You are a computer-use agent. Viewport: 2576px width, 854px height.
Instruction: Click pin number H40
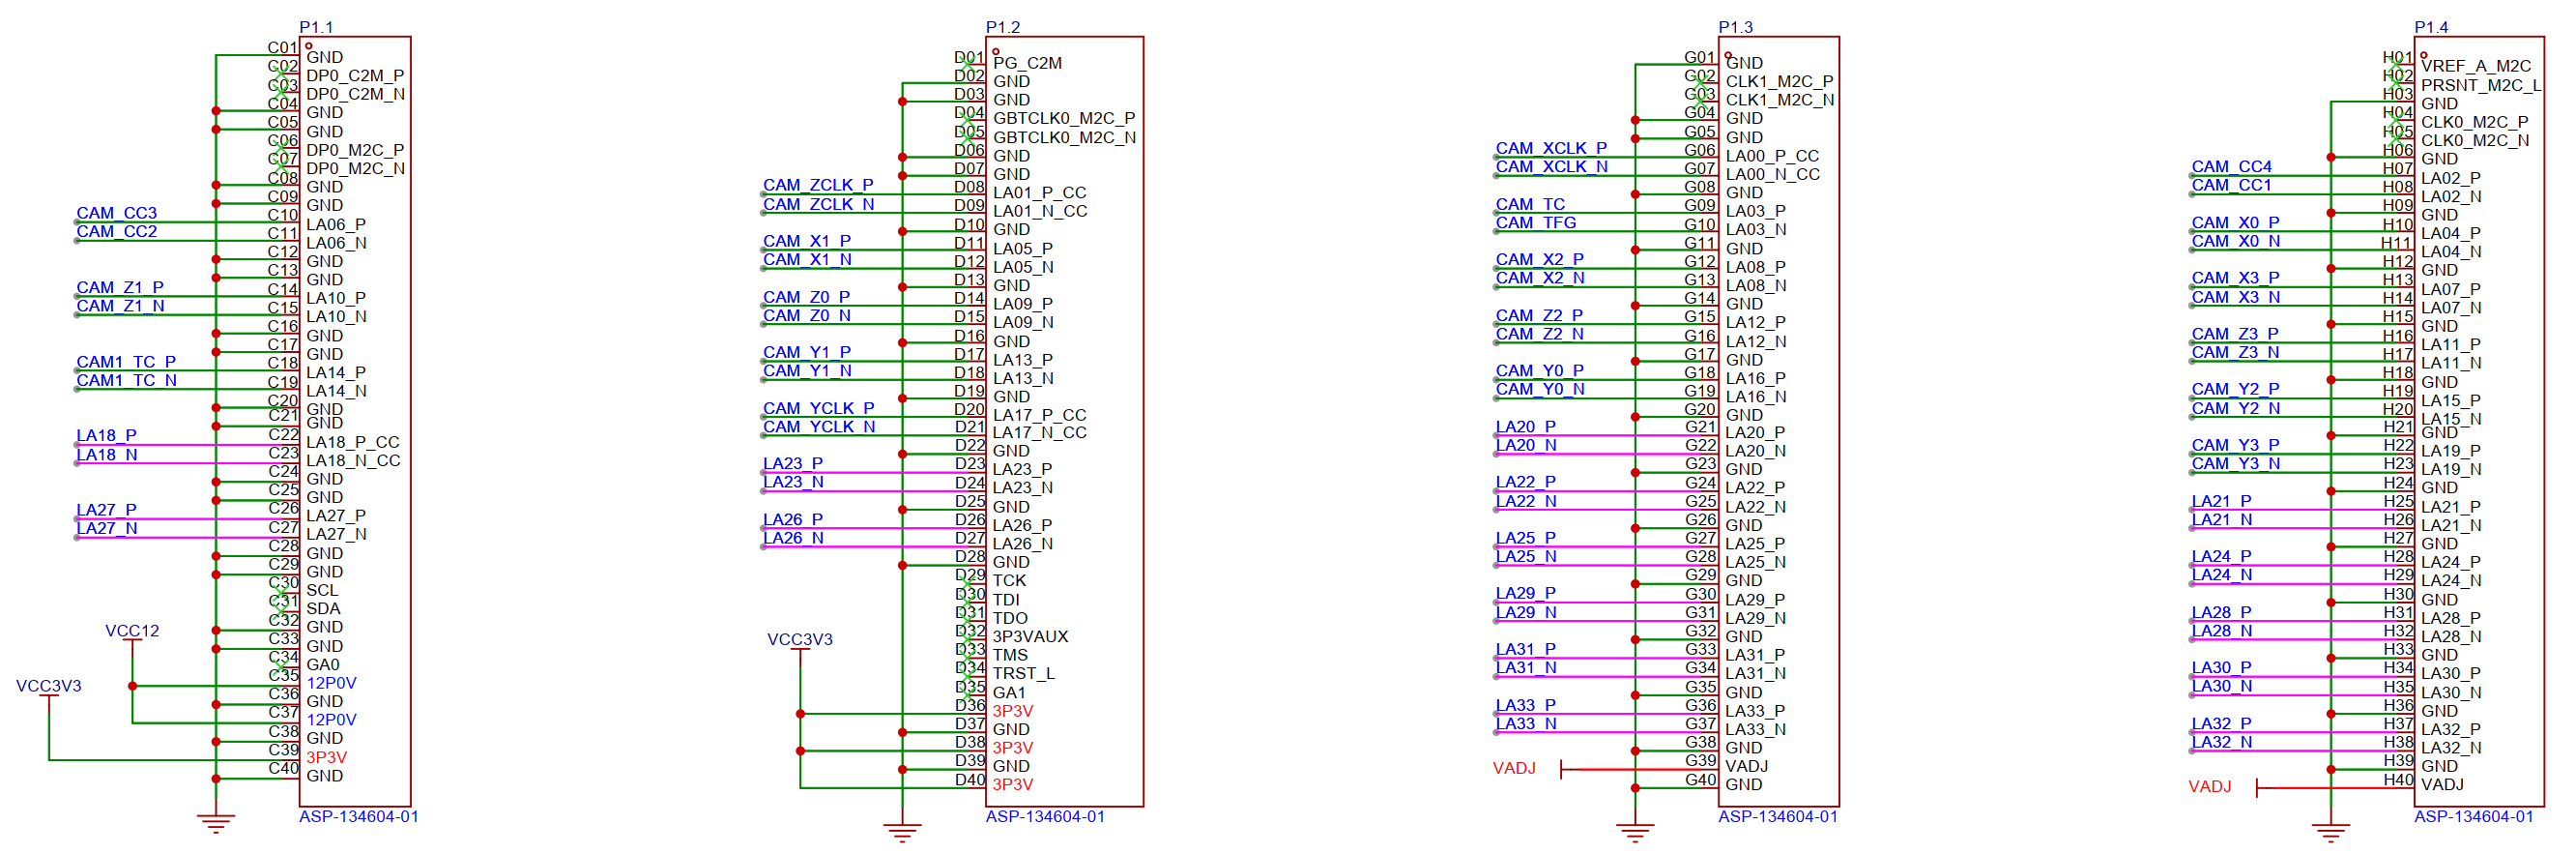2397,779
